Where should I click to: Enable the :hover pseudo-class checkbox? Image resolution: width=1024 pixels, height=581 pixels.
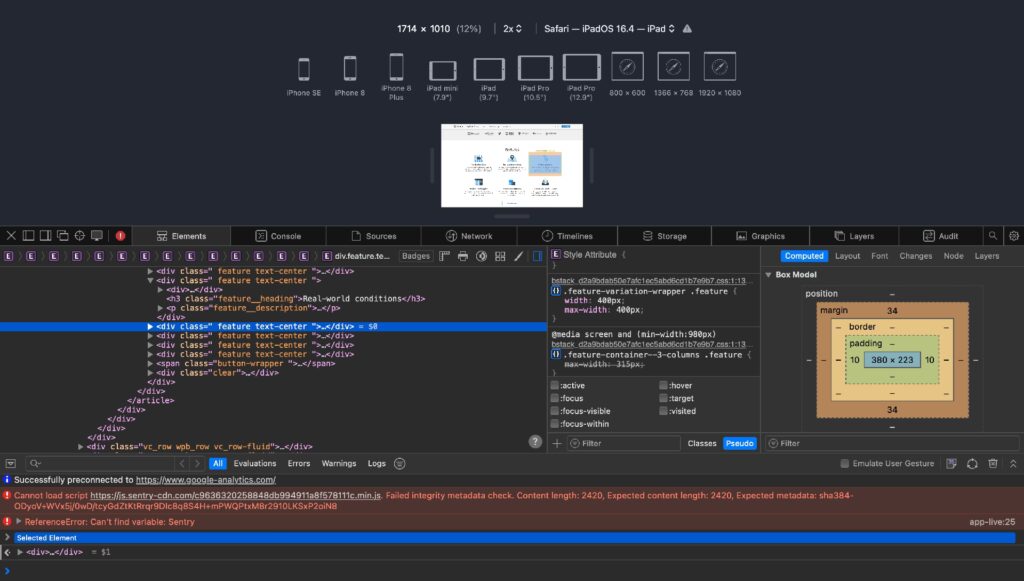pos(661,385)
